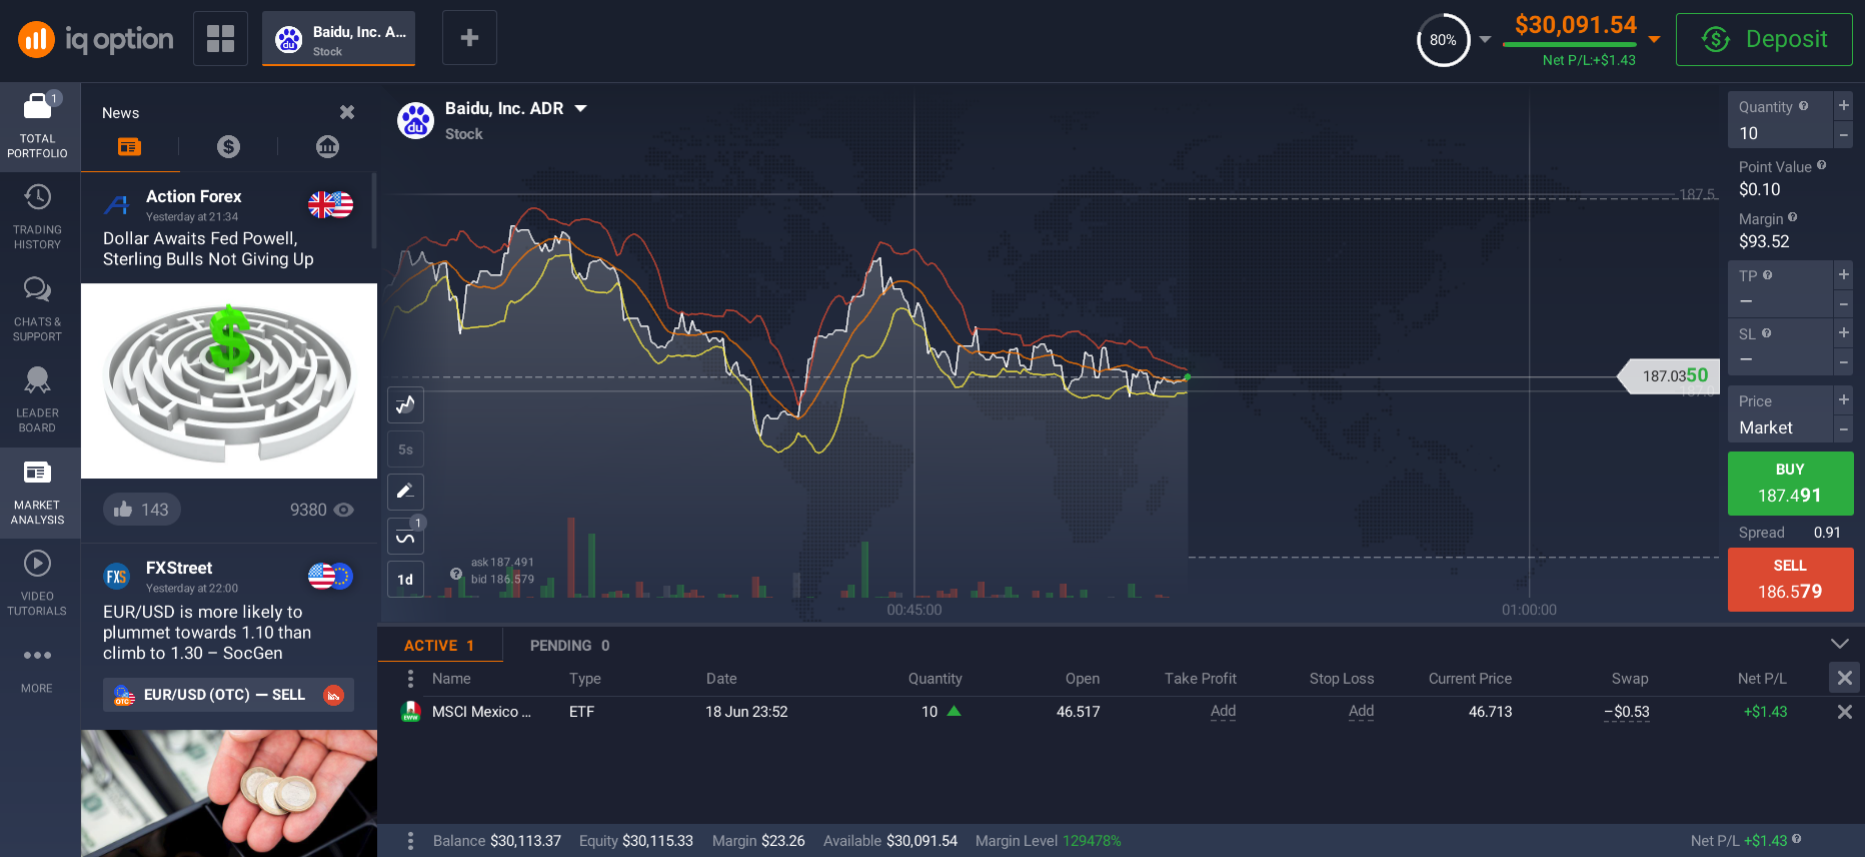Open the Action Forex maze thumbnail
Image resolution: width=1865 pixels, height=857 pixels.
[229, 381]
